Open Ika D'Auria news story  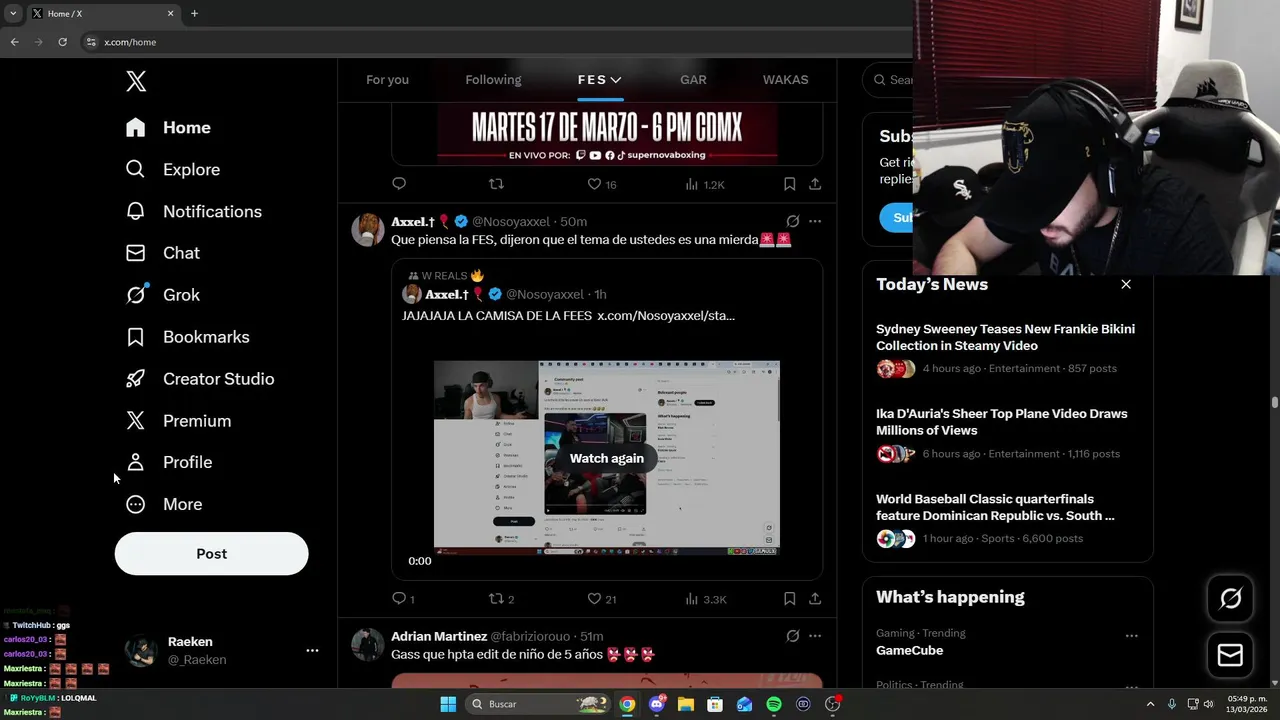pyautogui.click(x=1007, y=434)
